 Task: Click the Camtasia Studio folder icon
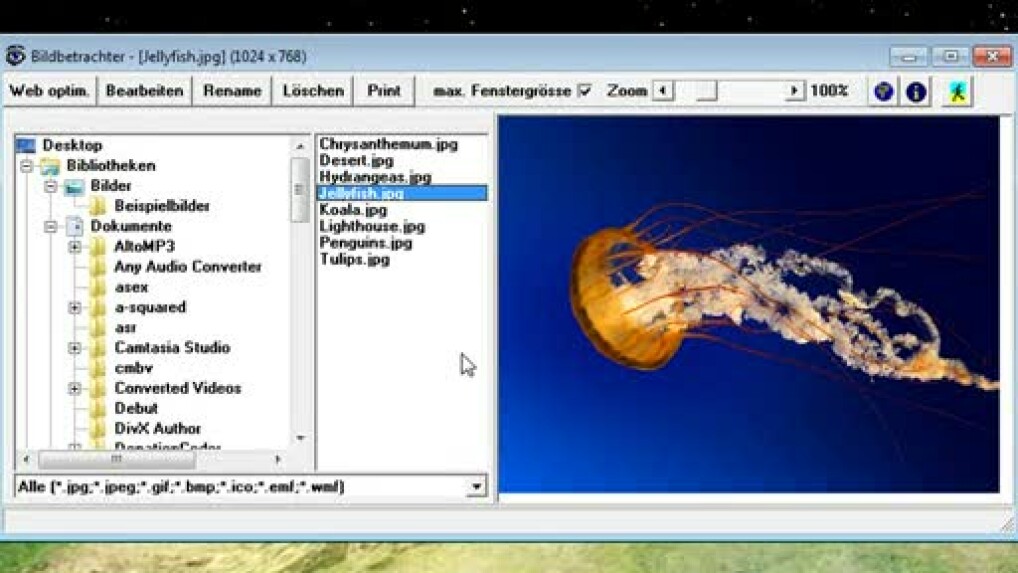[x=98, y=348]
